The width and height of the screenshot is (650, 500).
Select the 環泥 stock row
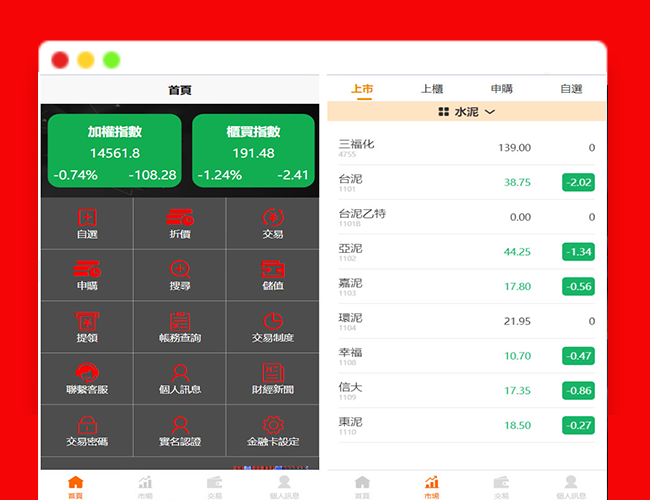(x=466, y=321)
